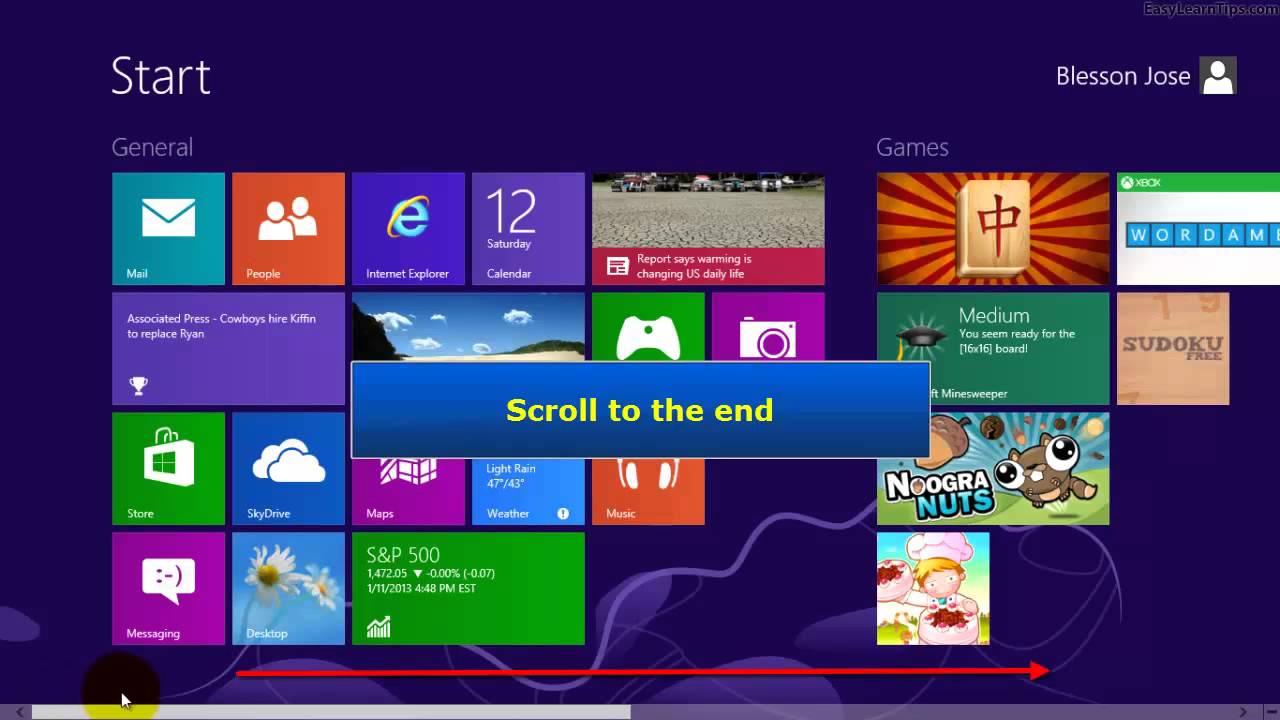This screenshot has height=720, width=1280.
Task: Open the Mail tile
Action: click(x=168, y=229)
